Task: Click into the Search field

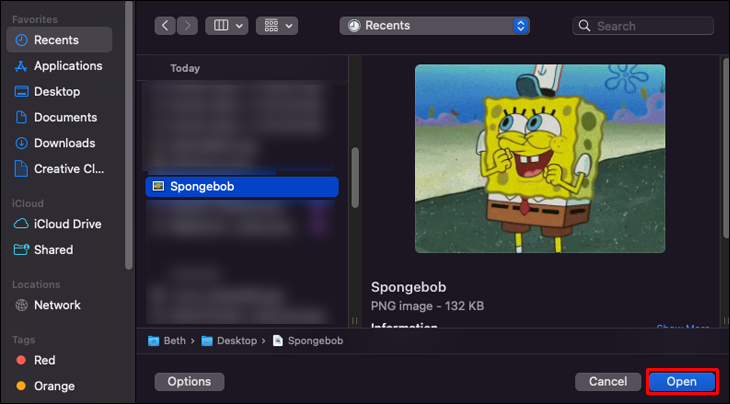Action: (650, 26)
